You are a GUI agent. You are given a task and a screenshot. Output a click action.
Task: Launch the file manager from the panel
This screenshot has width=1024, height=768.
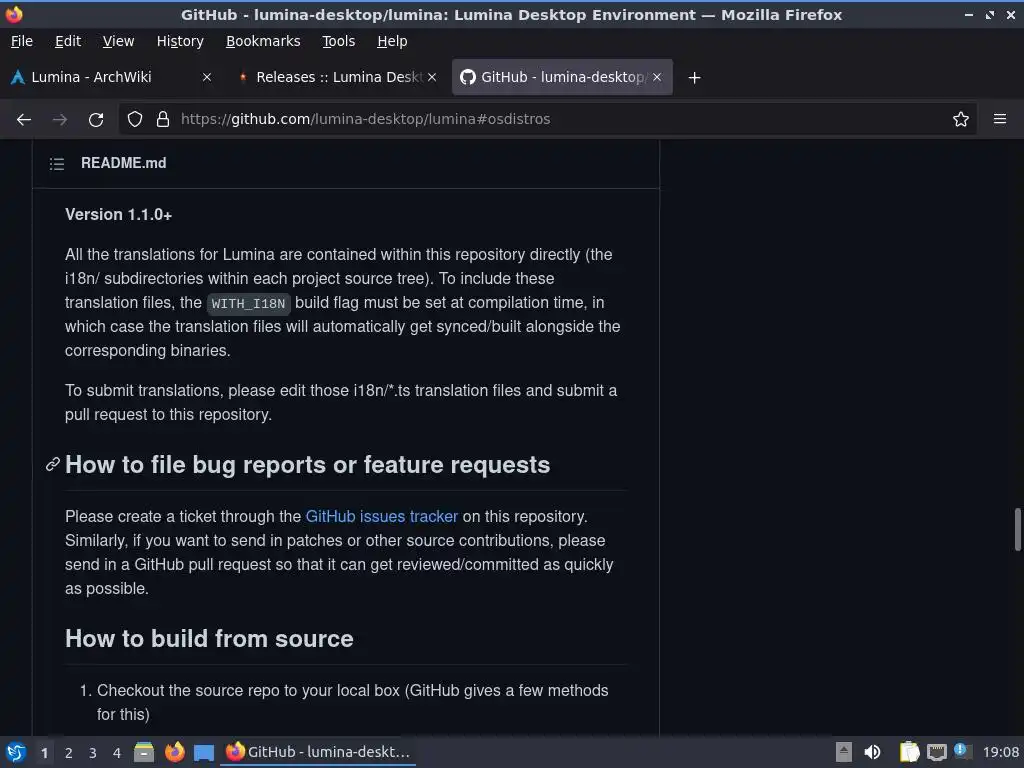tap(144, 752)
